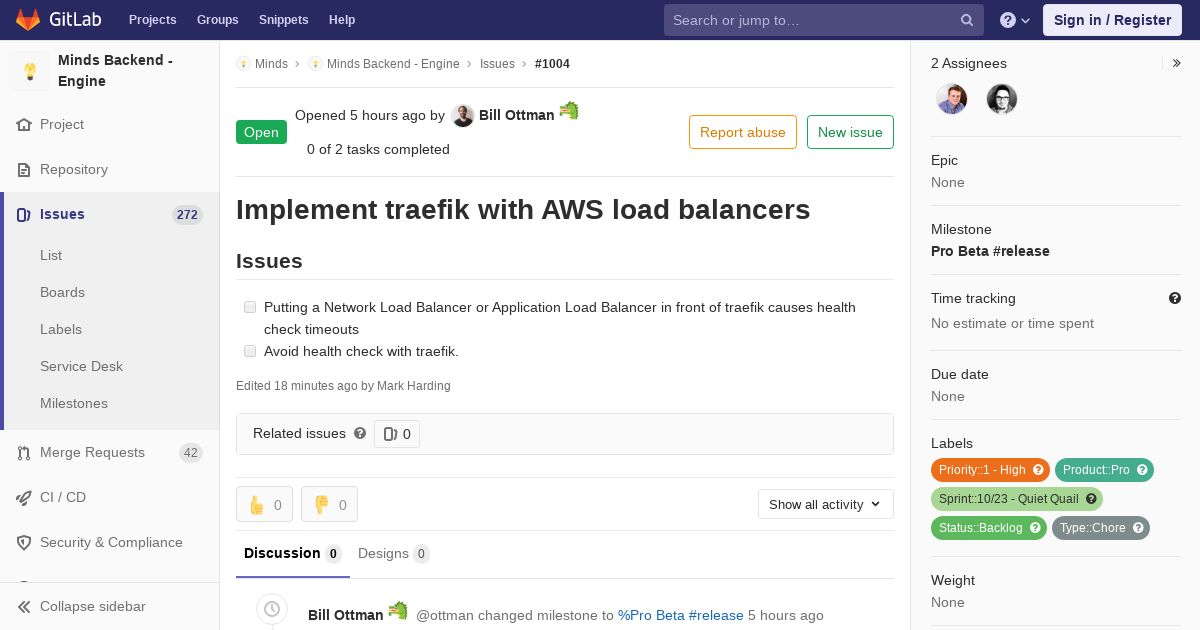1200x630 pixels.
Task: Click Minds group icon in breadcrumb
Action: [243, 64]
